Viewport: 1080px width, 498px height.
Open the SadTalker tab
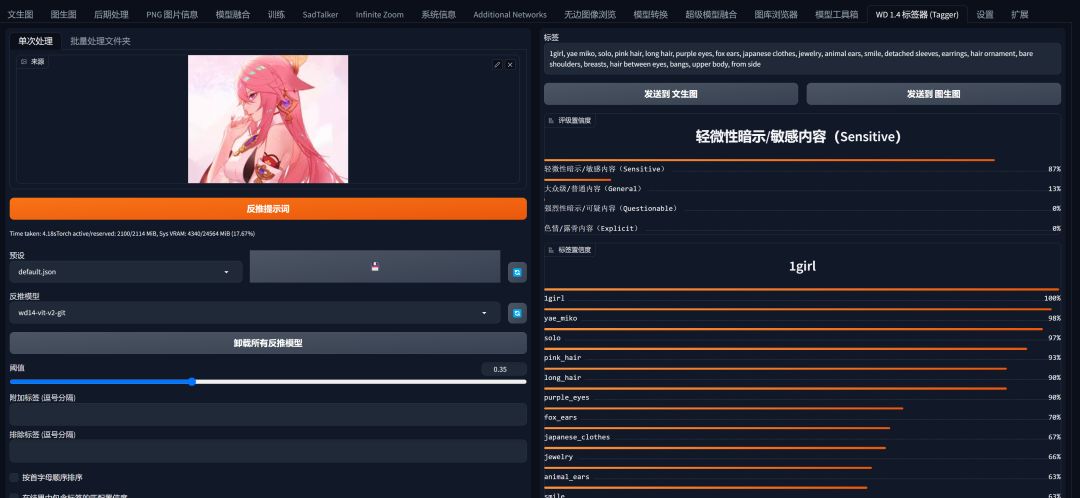(x=320, y=14)
